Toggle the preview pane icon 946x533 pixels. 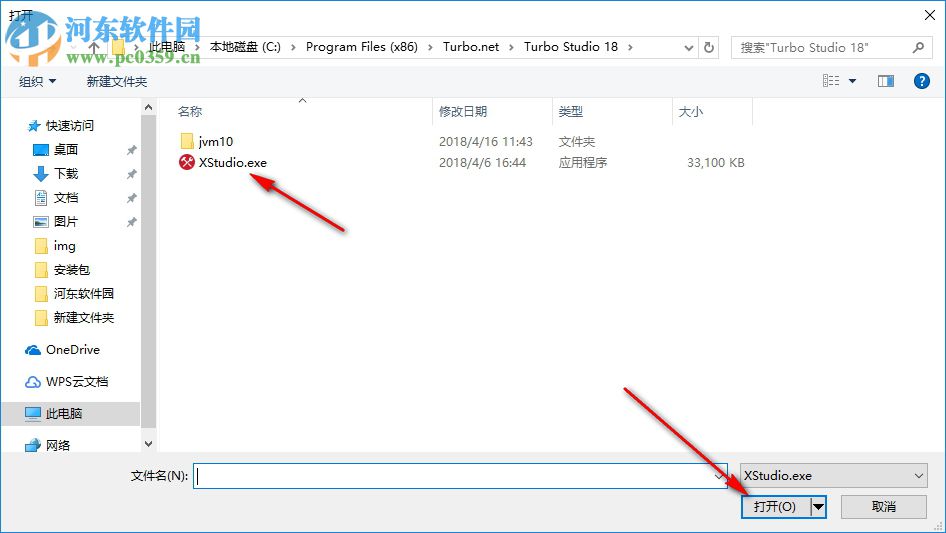pyautogui.click(x=886, y=81)
